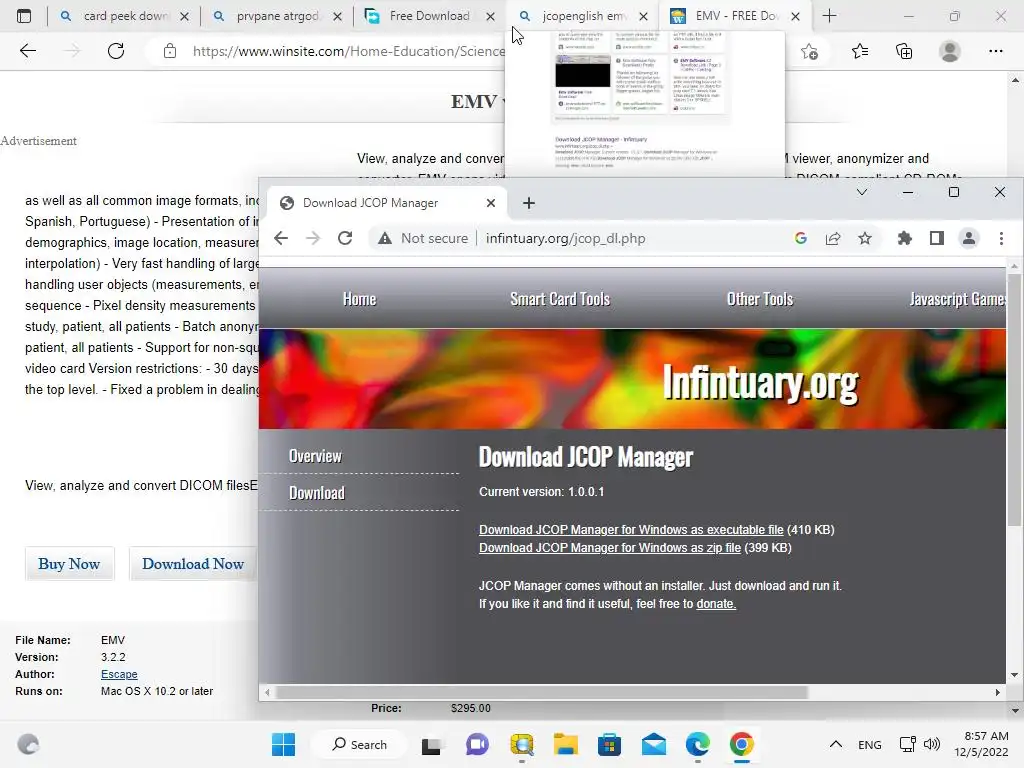This screenshot has width=1024, height=768.
Task: Click Chrome page vertical scrollbar
Action: pyautogui.click(x=1014, y=400)
